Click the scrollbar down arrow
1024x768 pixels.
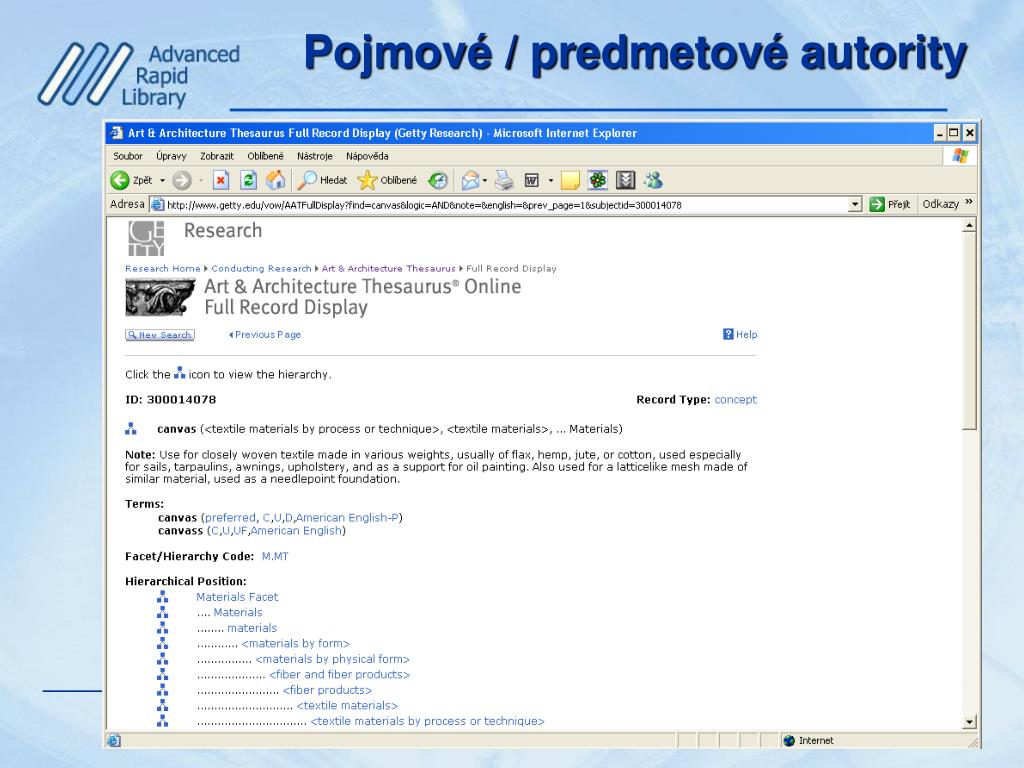(x=969, y=722)
